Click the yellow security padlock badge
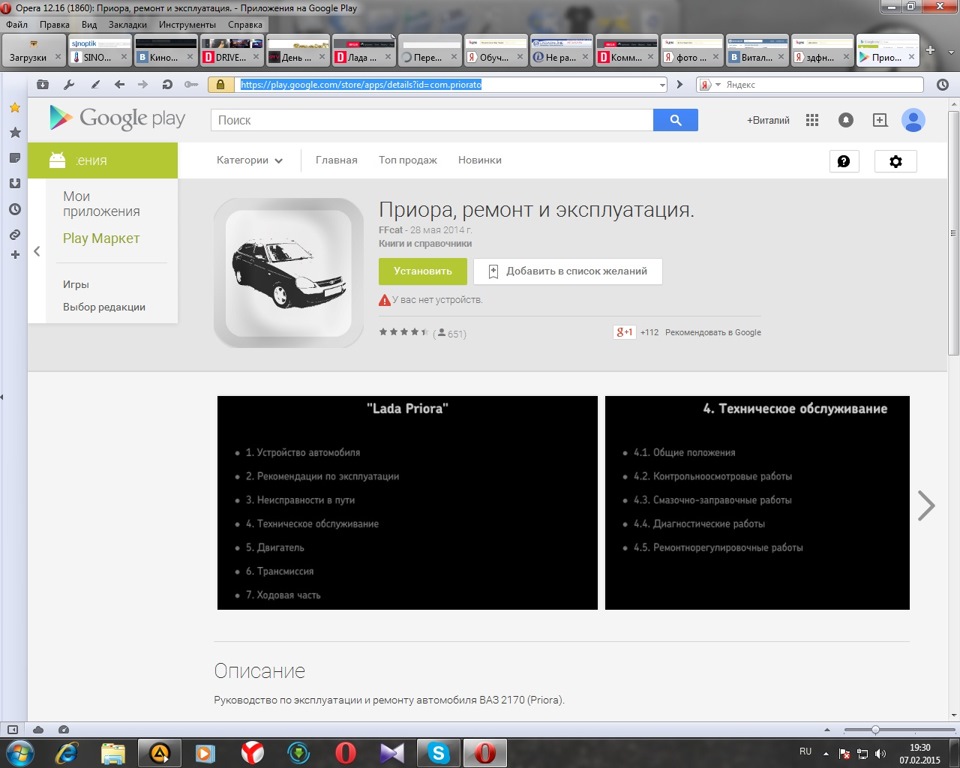 220,85
